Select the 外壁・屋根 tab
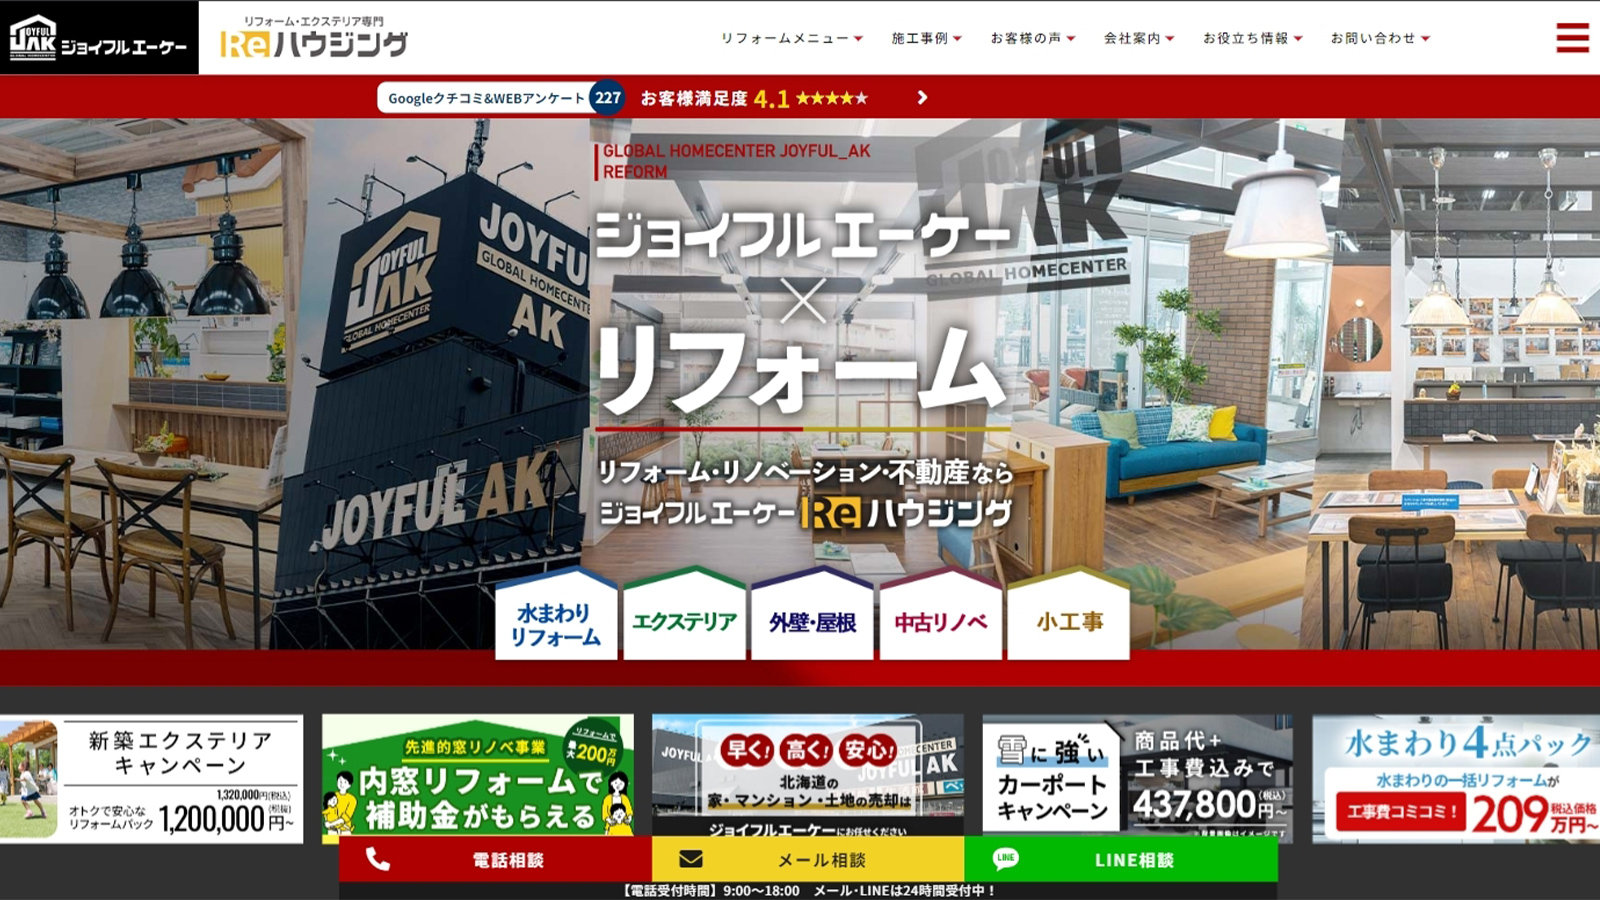1600x900 pixels. click(812, 614)
